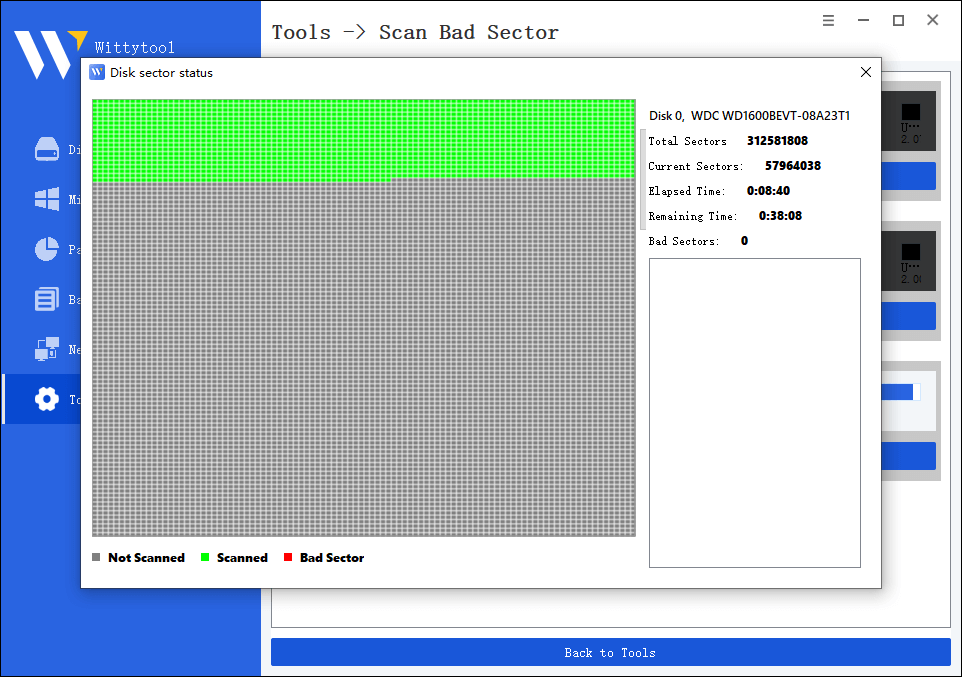Image resolution: width=962 pixels, height=677 pixels.
Task: Click the empty bad sector log list
Action: [754, 412]
